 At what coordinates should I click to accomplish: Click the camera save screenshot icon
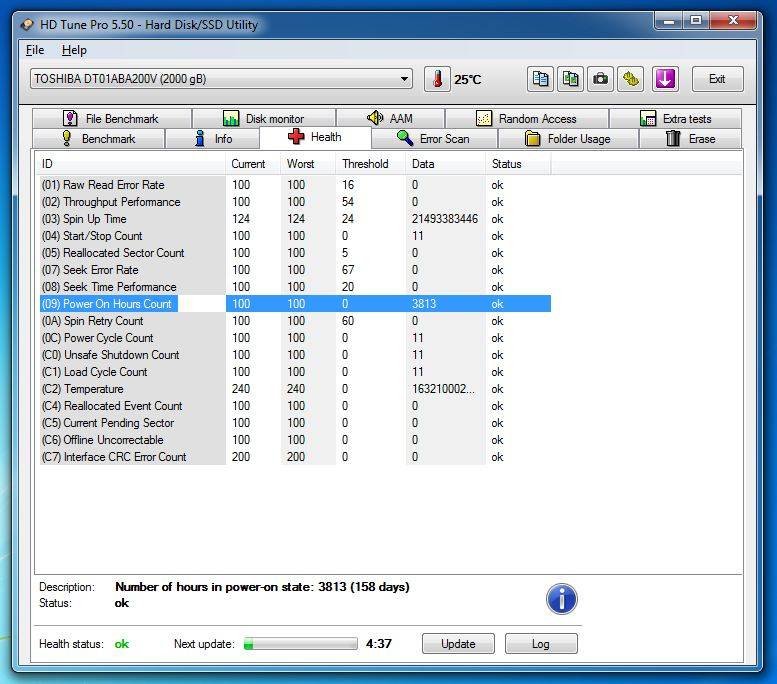tap(601, 79)
